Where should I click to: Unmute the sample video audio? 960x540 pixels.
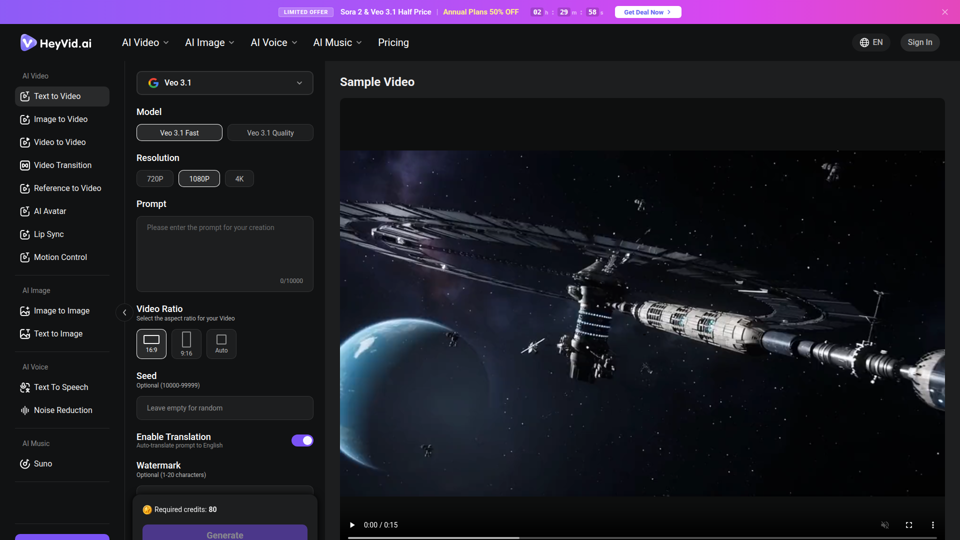pyautogui.click(x=885, y=525)
